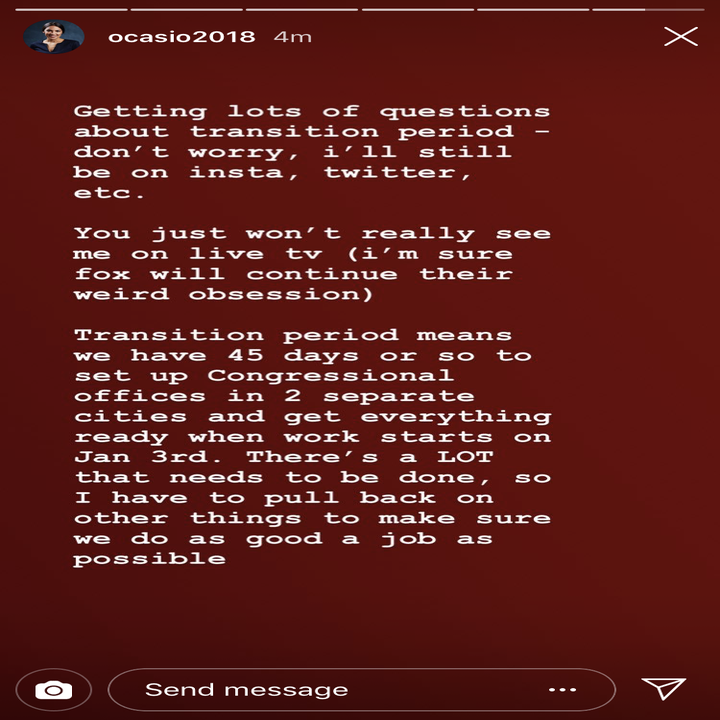Click the 4m timestamp label
This screenshot has width=720, height=720.
(292, 37)
